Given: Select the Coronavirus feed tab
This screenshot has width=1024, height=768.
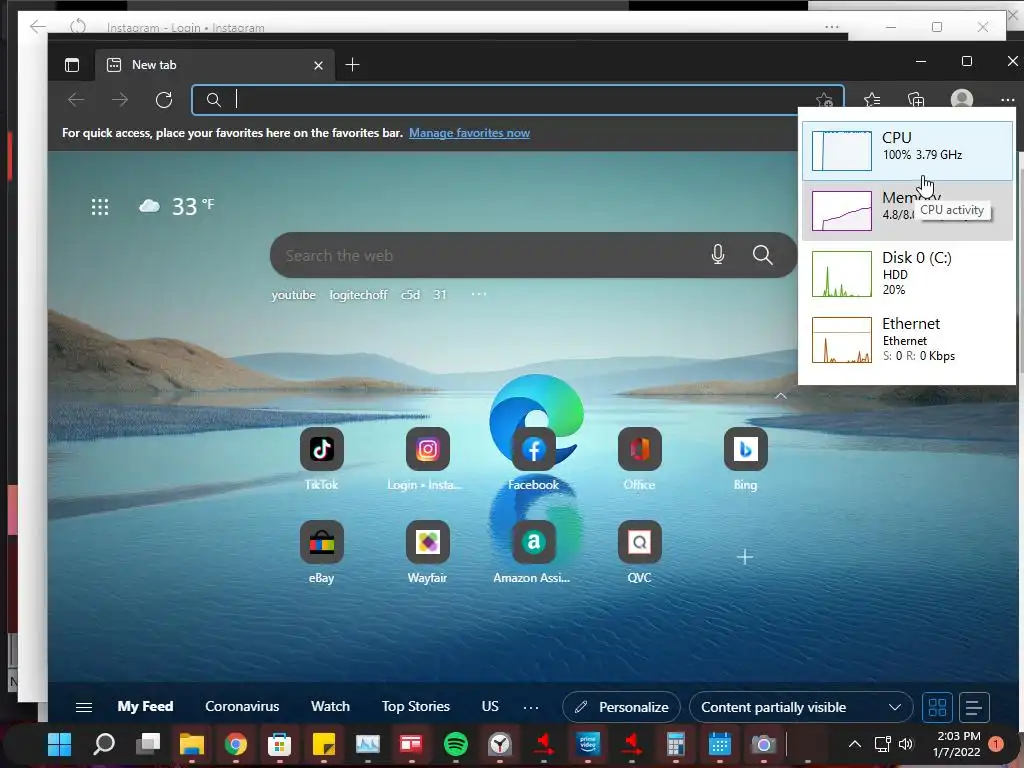Looking at the screenshot, I should pos(242,707).
